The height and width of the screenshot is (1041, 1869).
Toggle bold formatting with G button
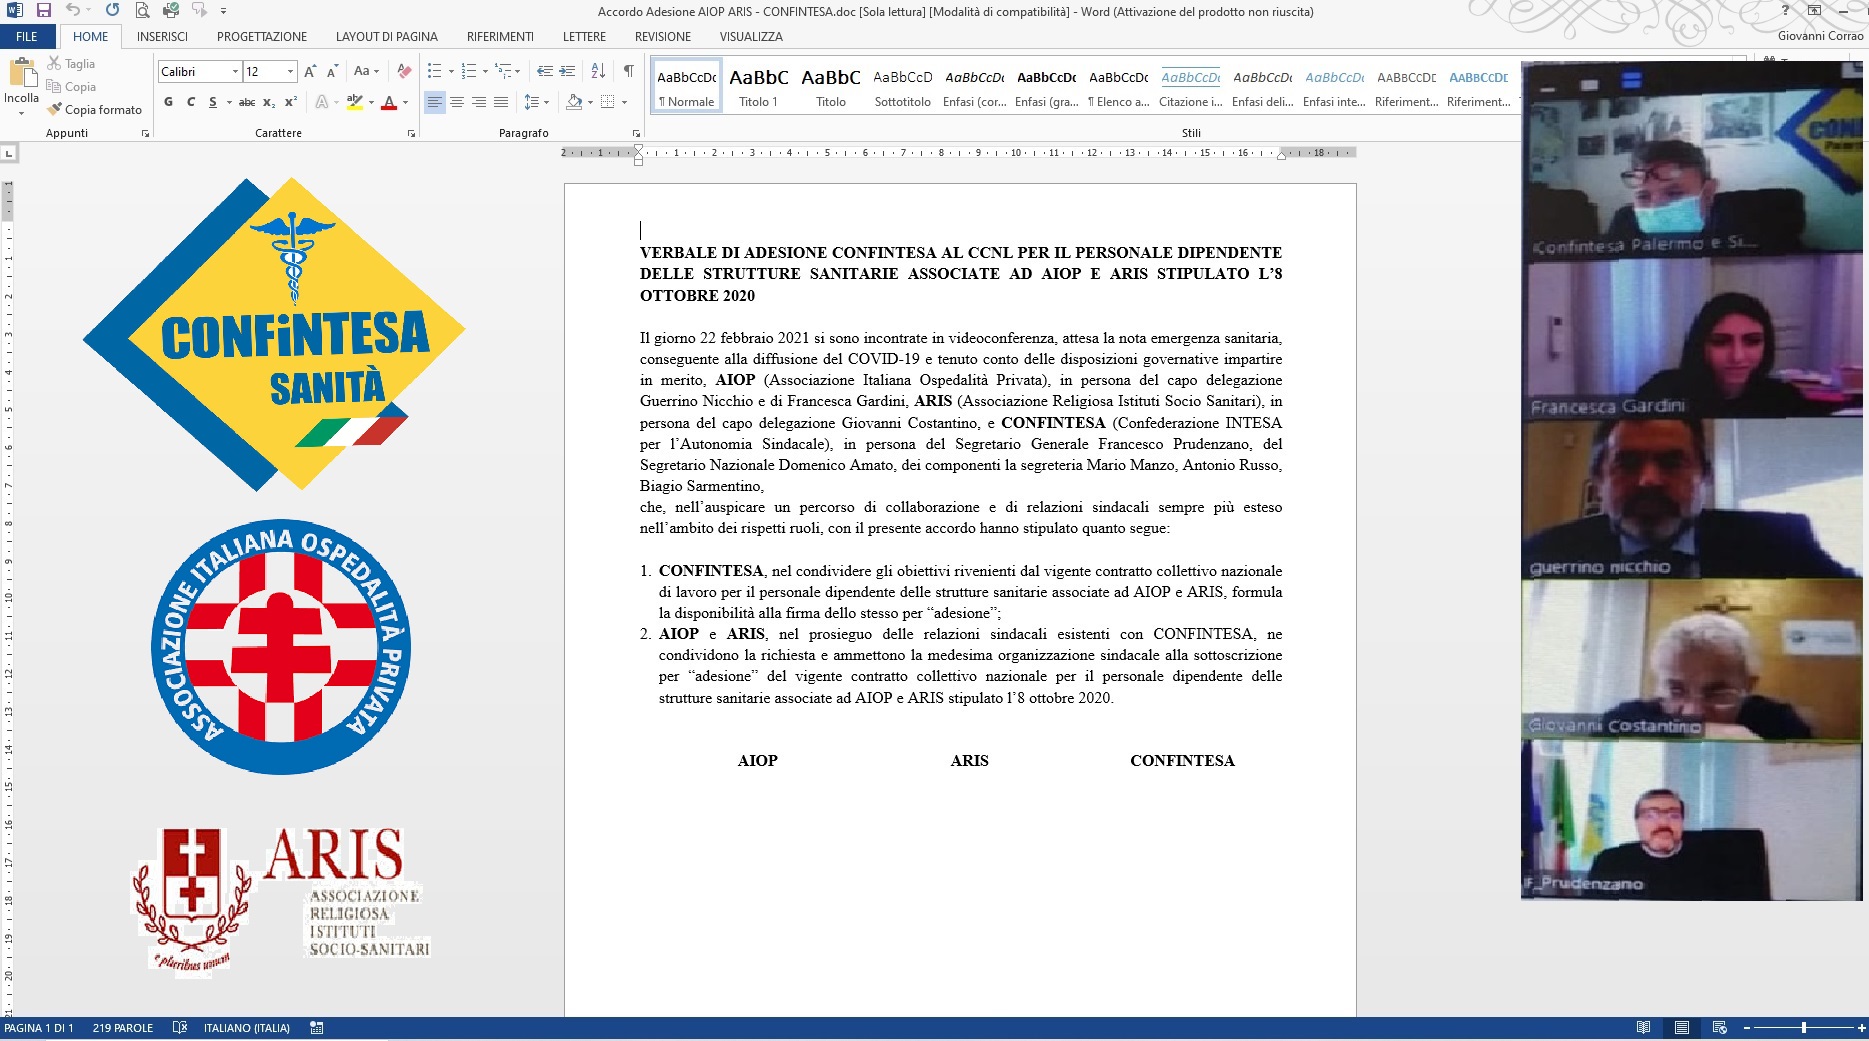(x=168, y=102)
